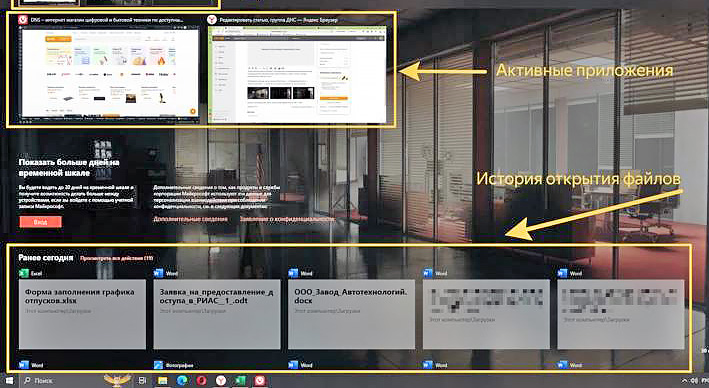This screenshot has width=709, height=388.
Task: Click Word icon below ООО_Завод_Автотехнологий card
Action: click(x=293, y=364)
